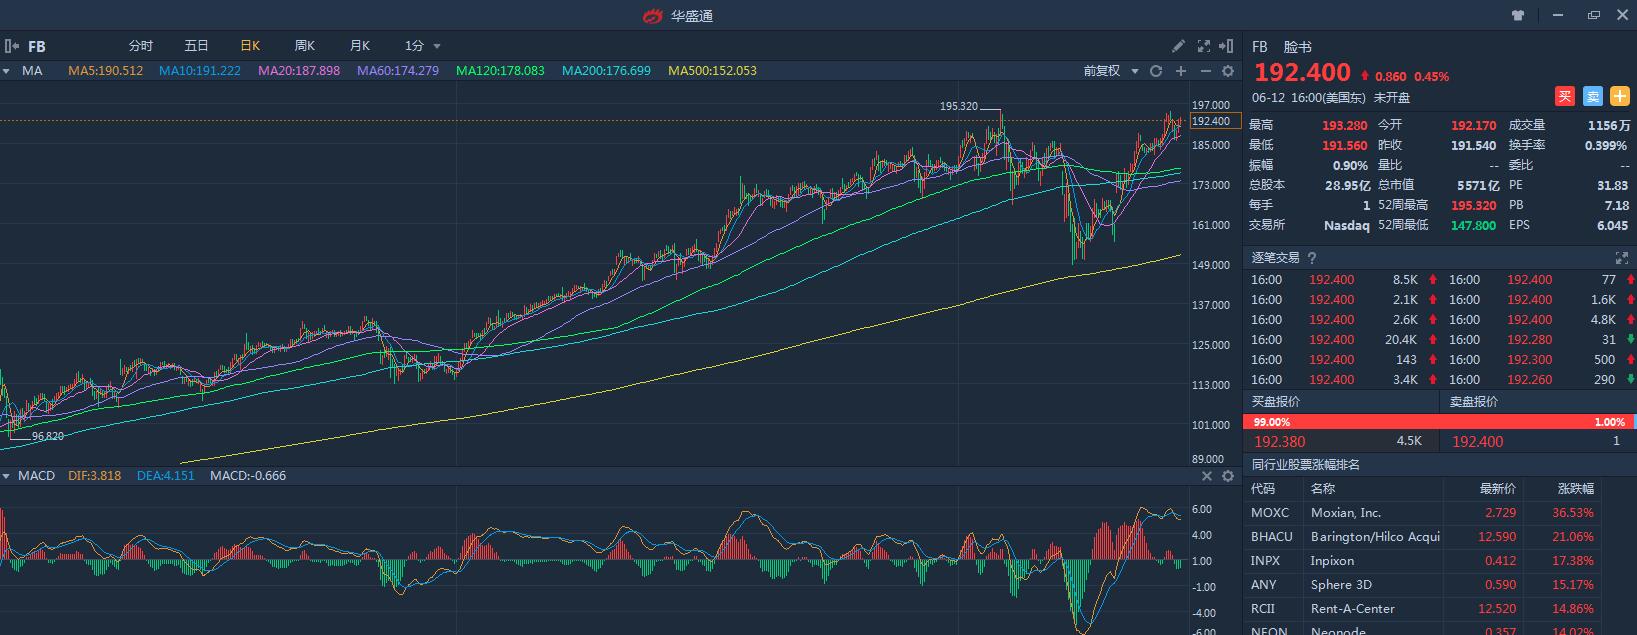This screenshot has height=635, width=1637.
Task: Select the daily K-line tab
Action: (x=250, y=46)
